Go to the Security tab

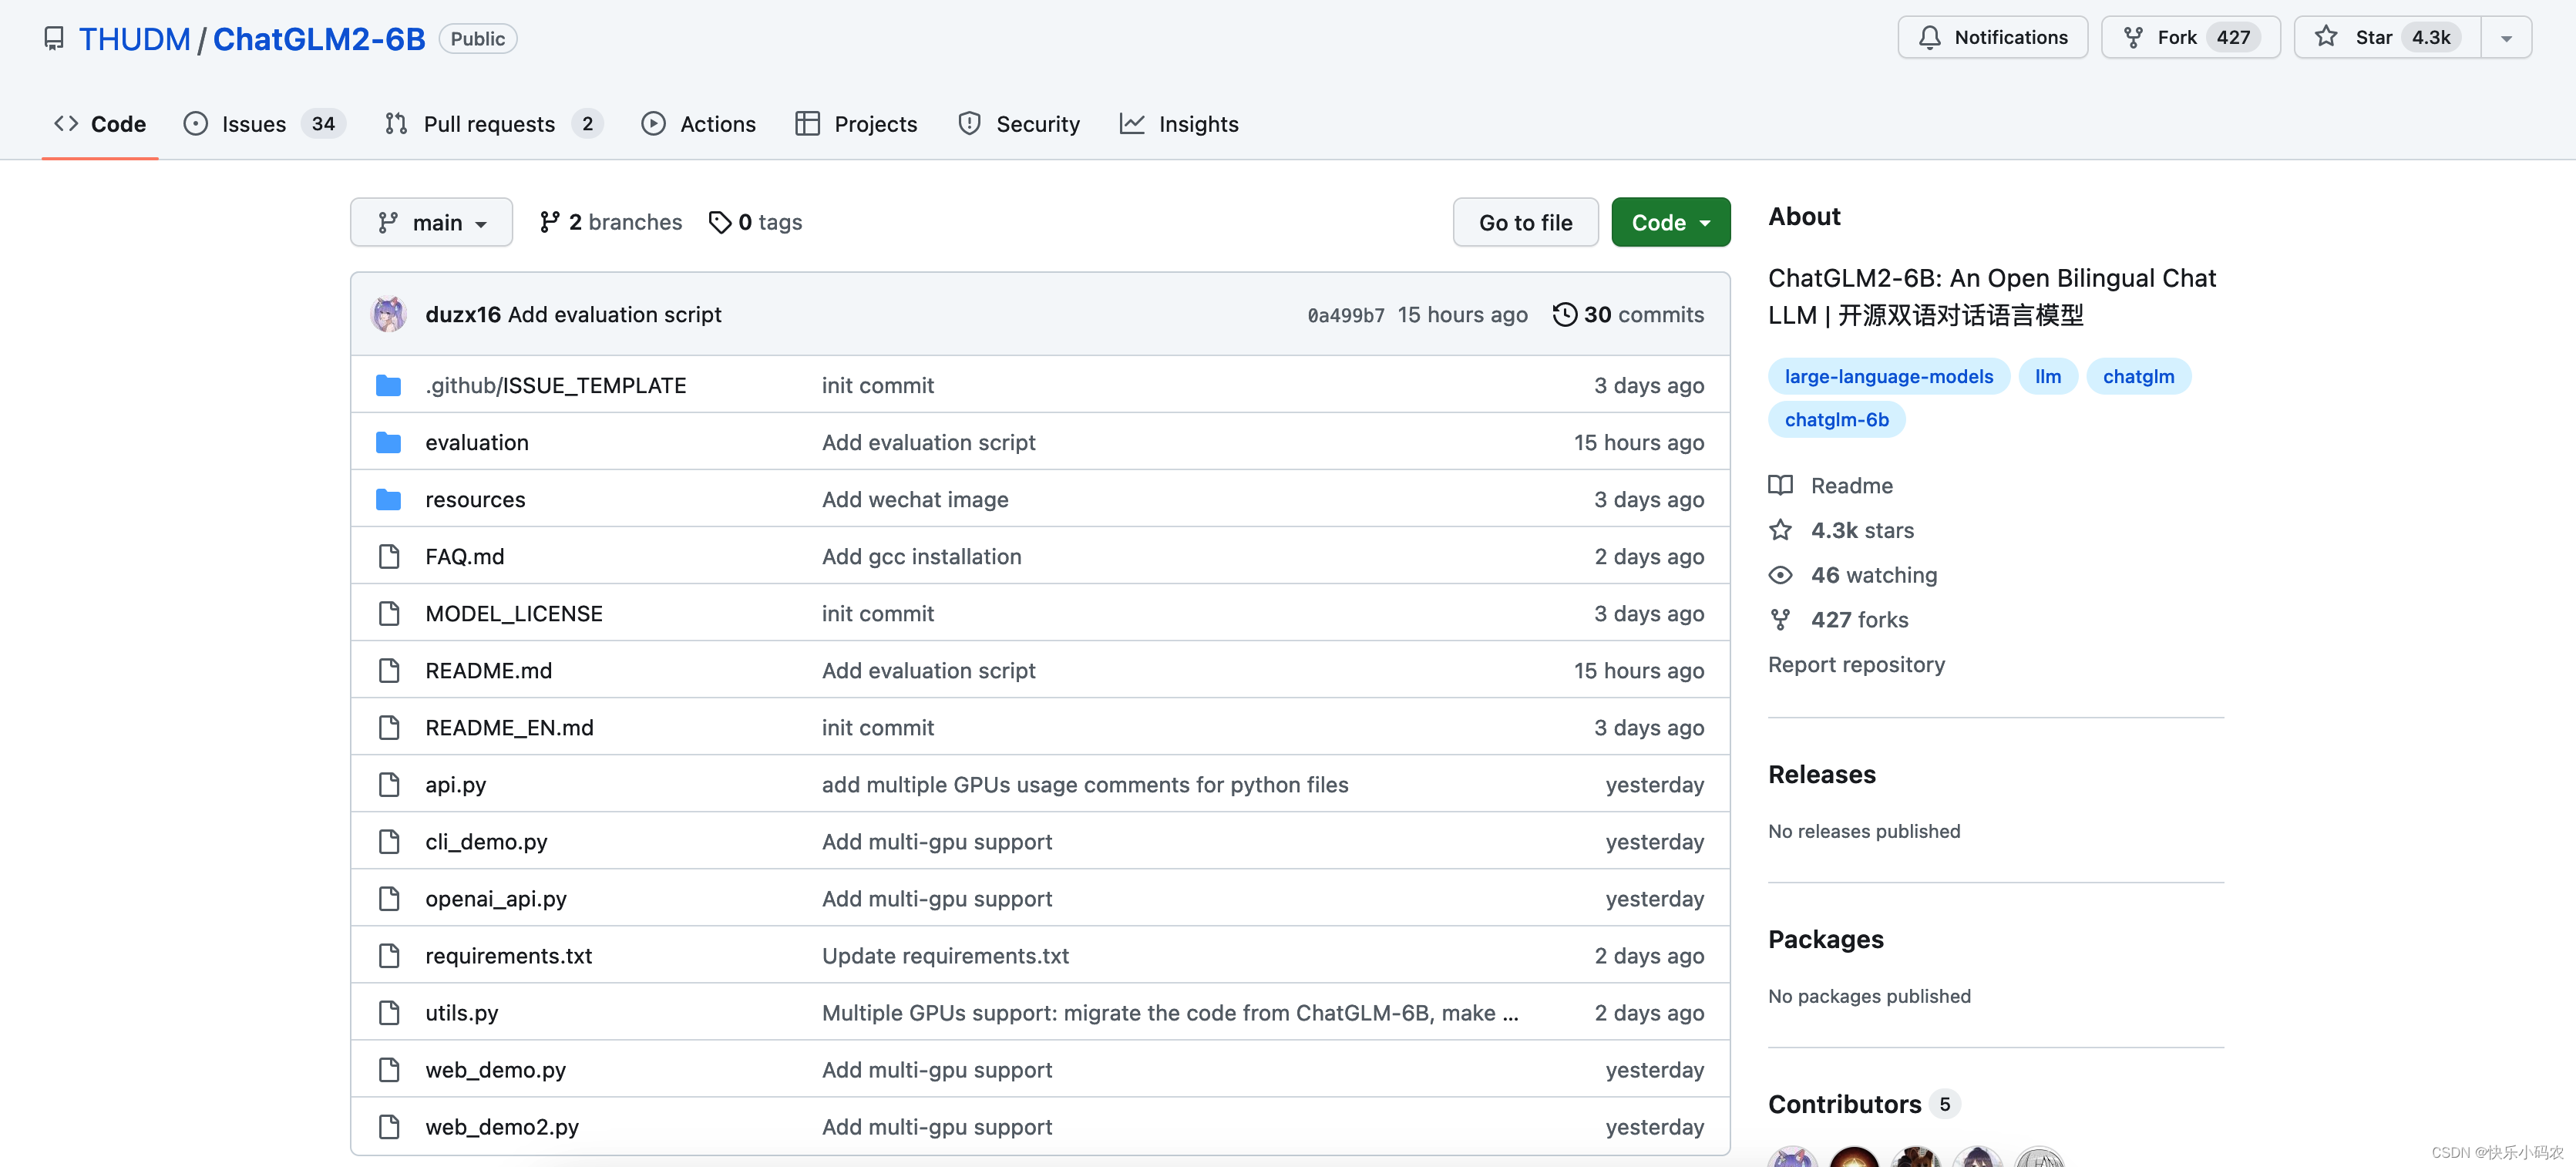tap(1019, 124)
